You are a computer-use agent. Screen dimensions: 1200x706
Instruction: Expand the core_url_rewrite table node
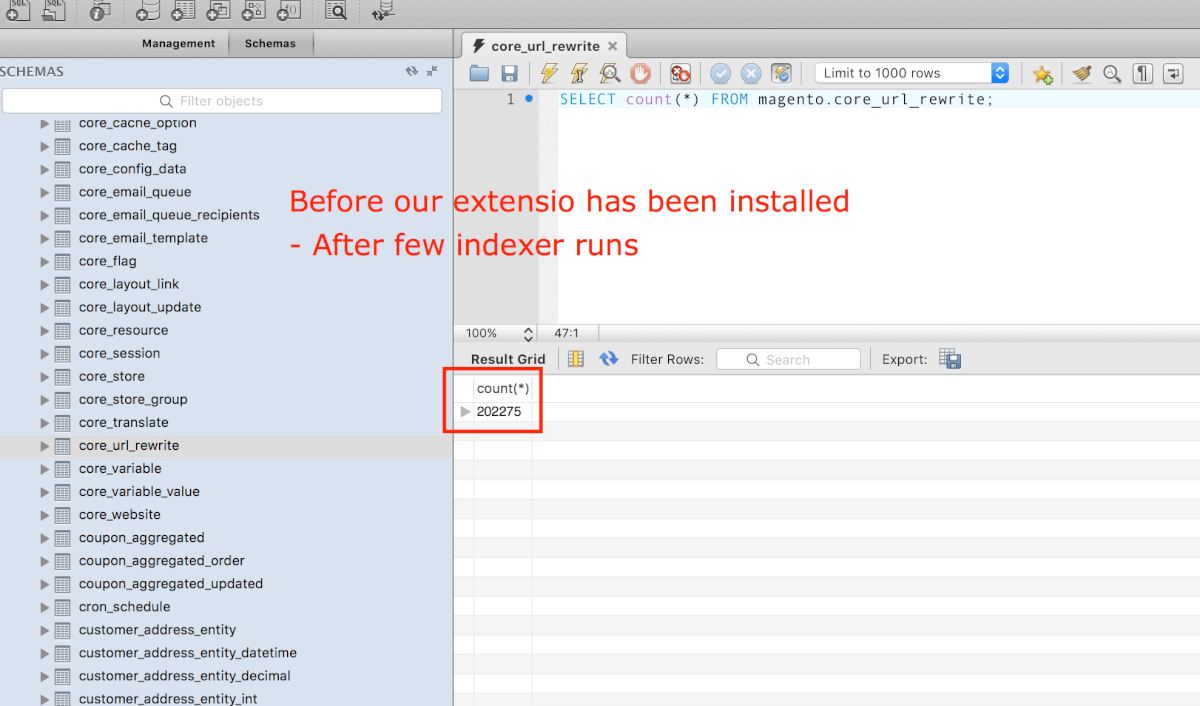coord(44,446)
